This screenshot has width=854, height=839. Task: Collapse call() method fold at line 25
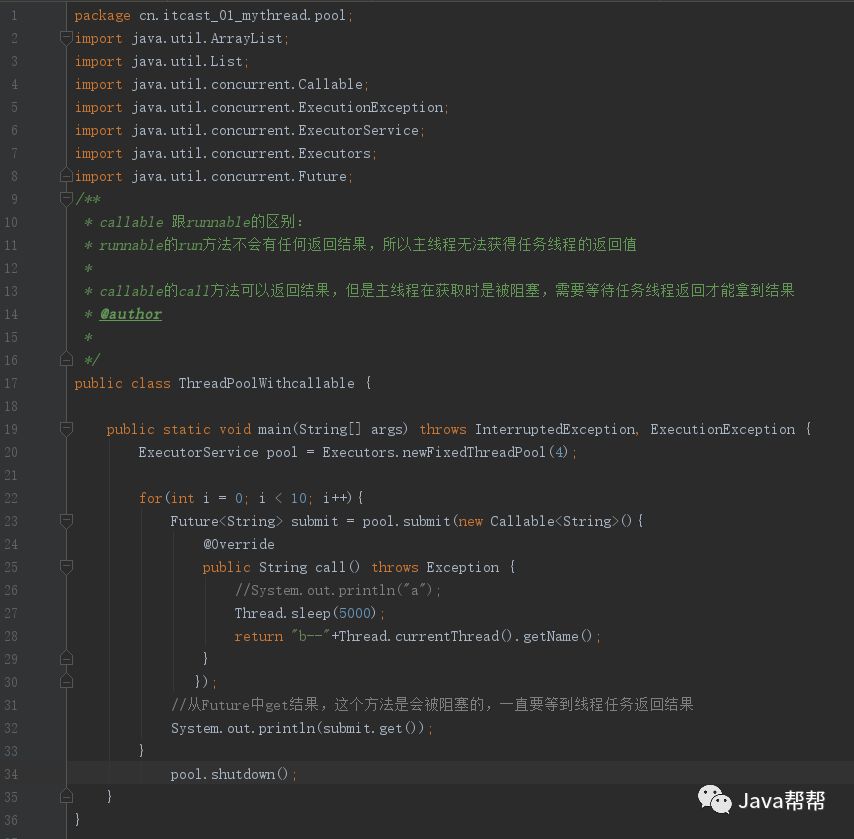66,567
